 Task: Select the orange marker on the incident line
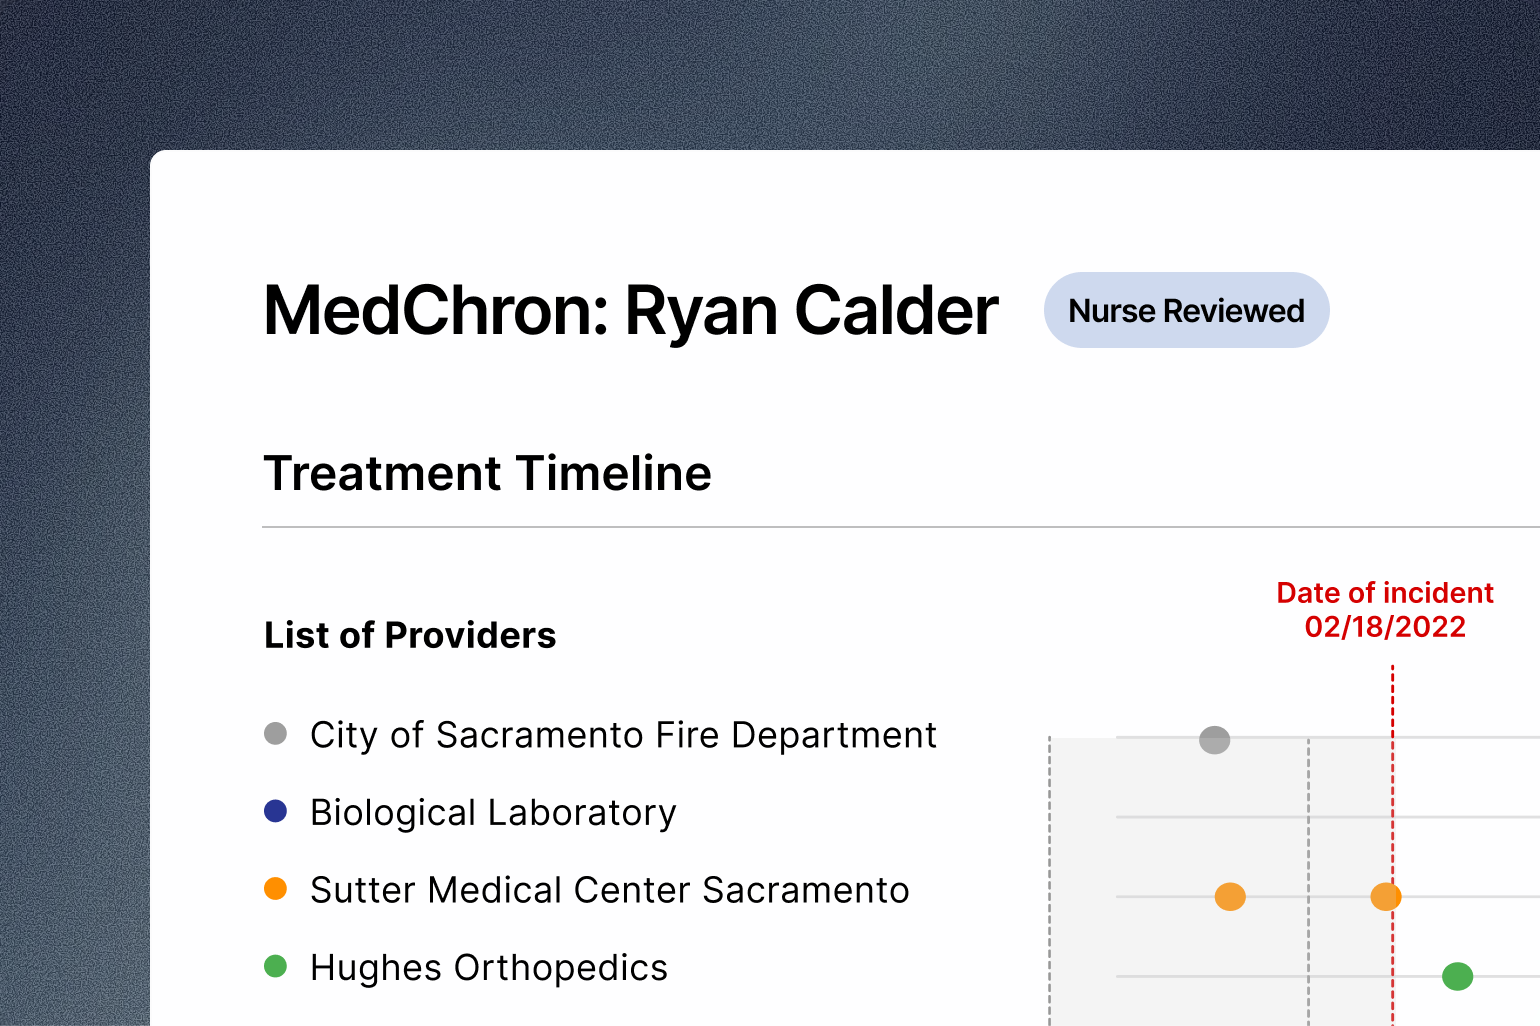point(1385,896)
